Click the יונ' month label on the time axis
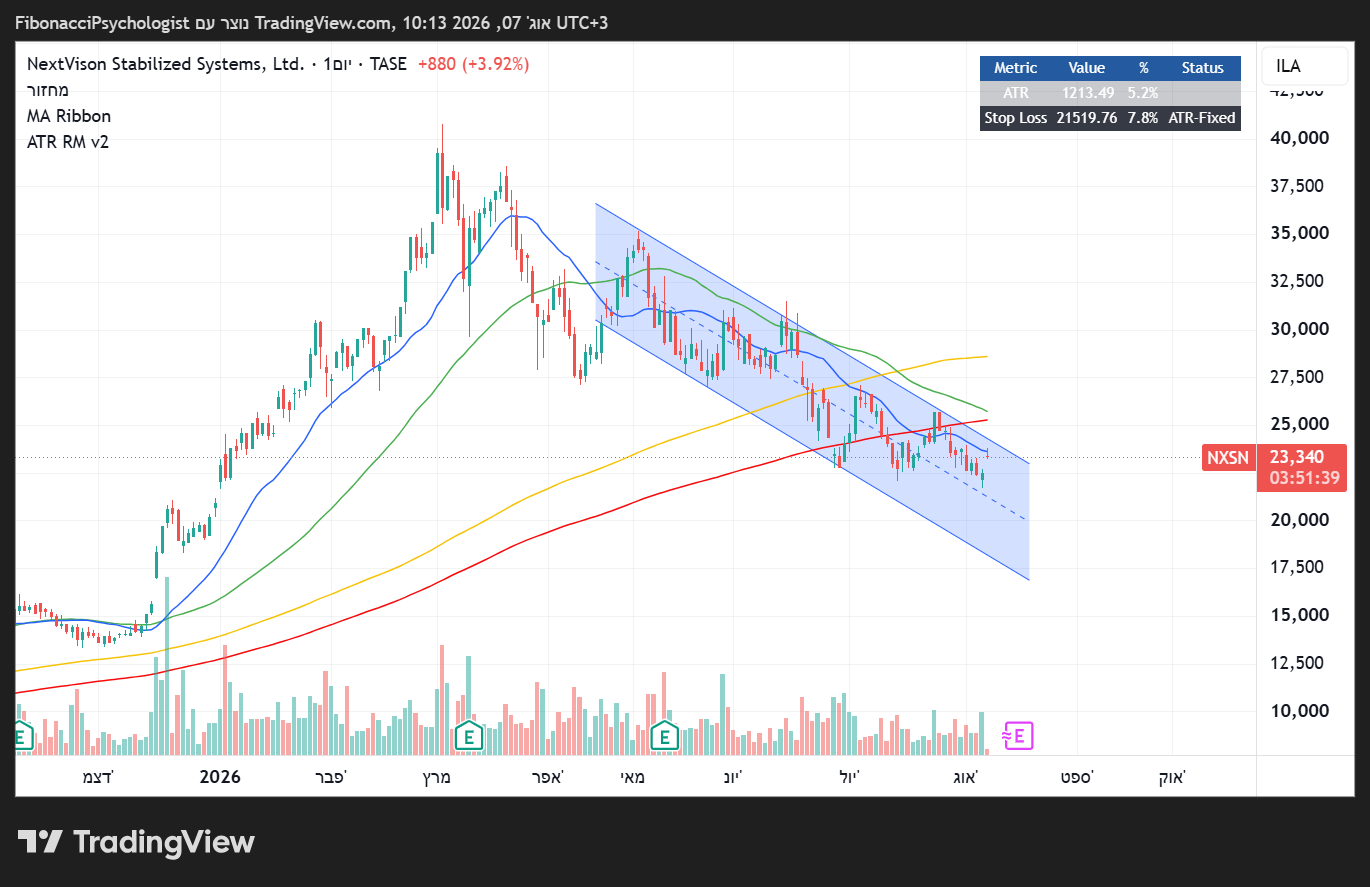 pyautogui.click(x=733, y=777)
